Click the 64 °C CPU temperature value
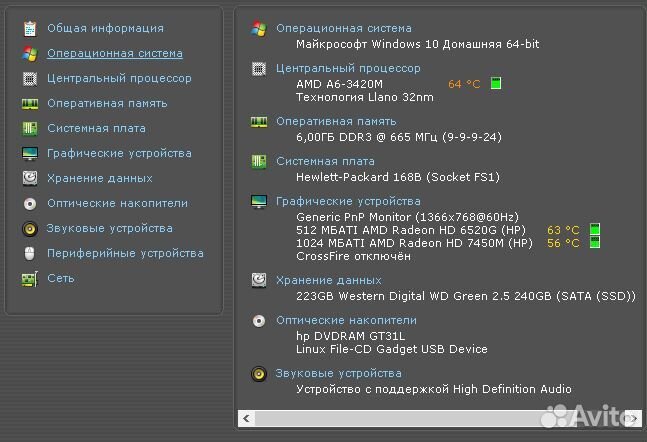Viewport: 647px width, 442px height. click(x=464, y=84)
